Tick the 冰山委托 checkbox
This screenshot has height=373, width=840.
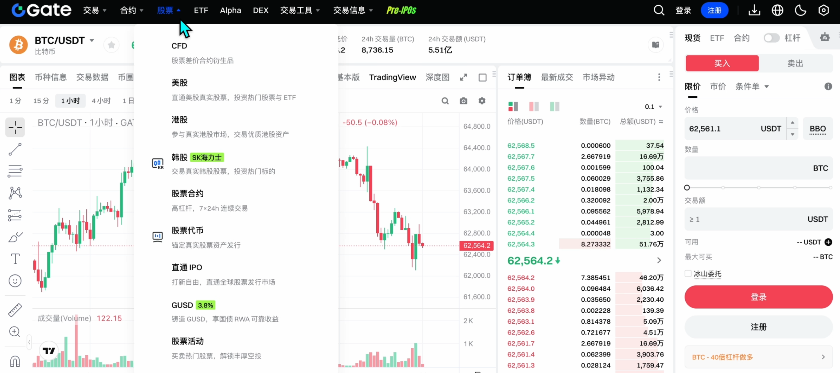(688, 274)
